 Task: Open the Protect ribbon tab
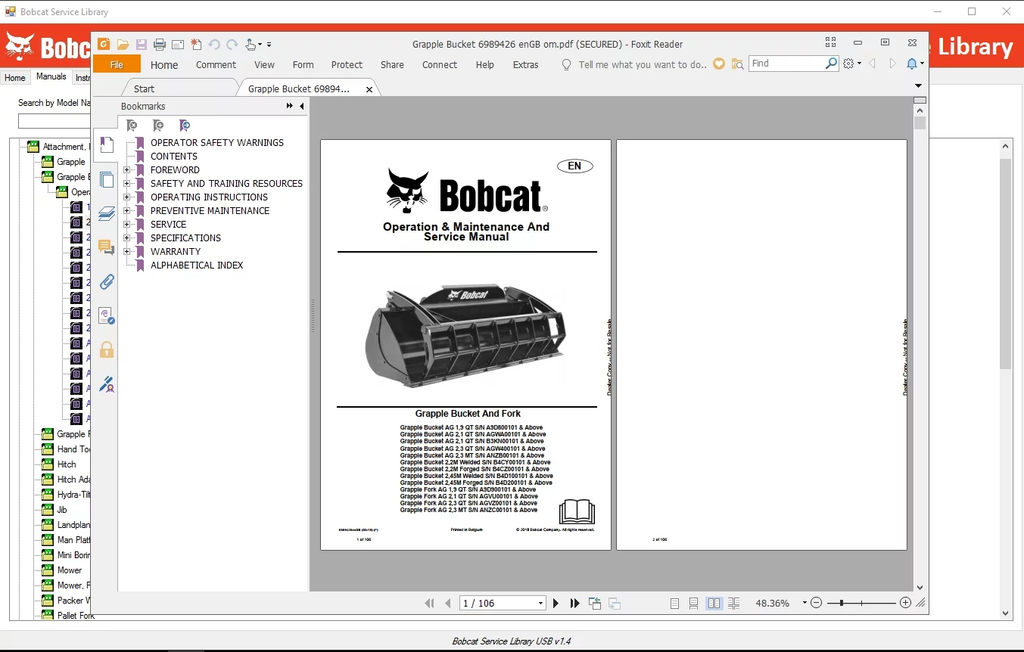coord(346,65)
